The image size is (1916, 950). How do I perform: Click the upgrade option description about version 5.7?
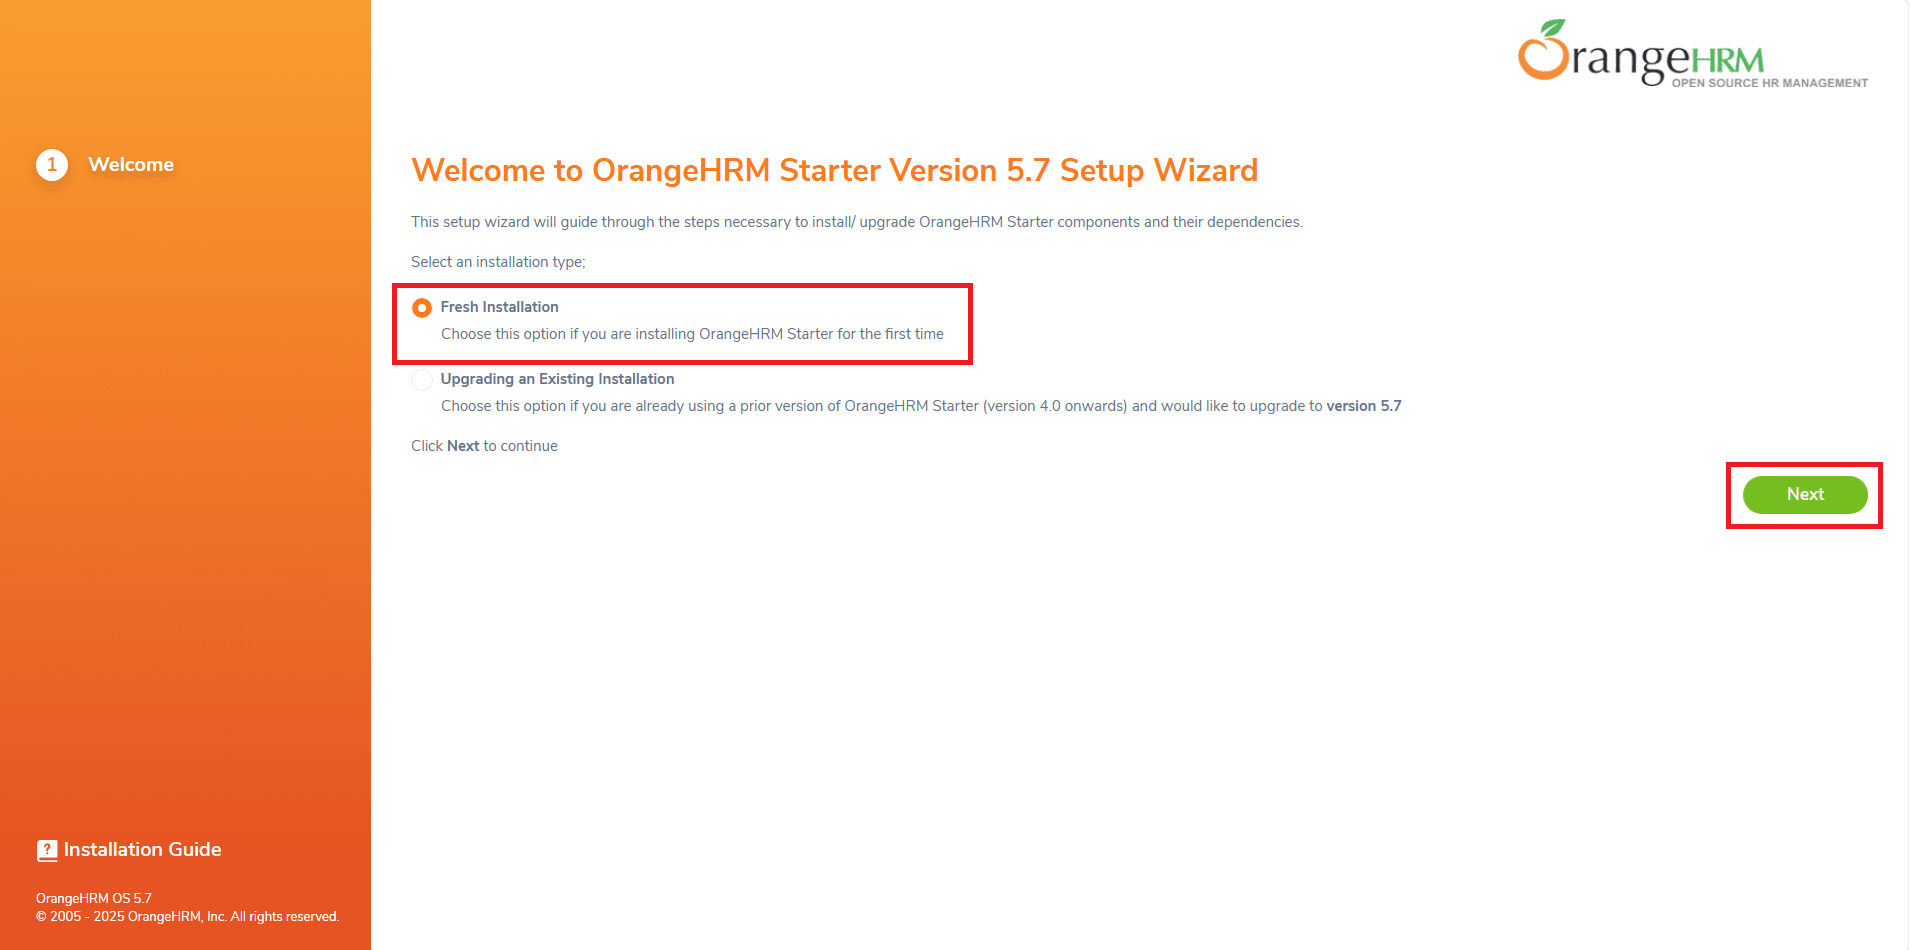921,406
